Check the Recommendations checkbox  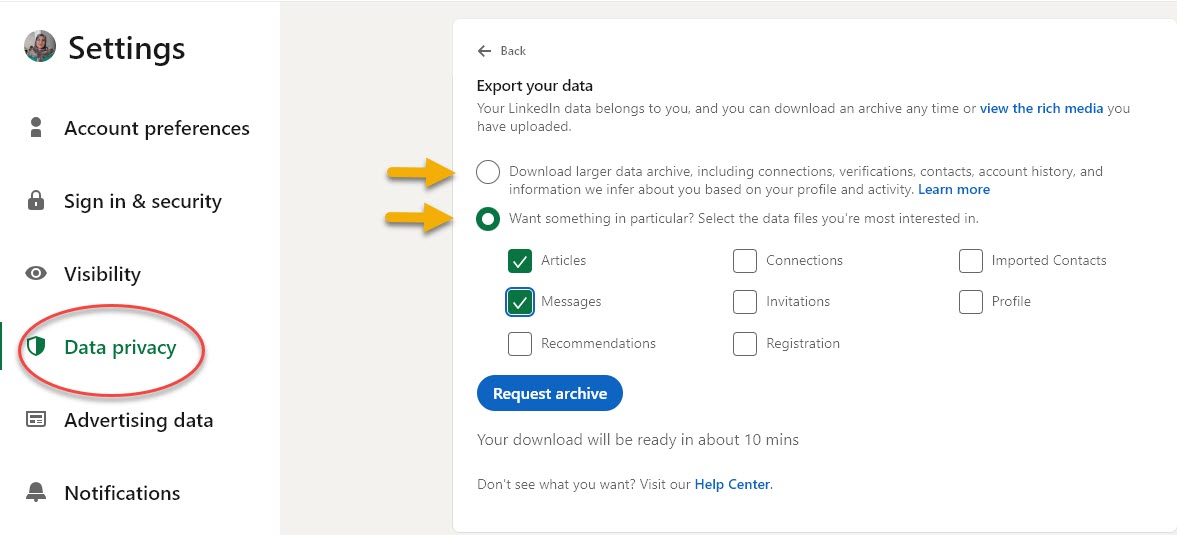tap(520, 344)
